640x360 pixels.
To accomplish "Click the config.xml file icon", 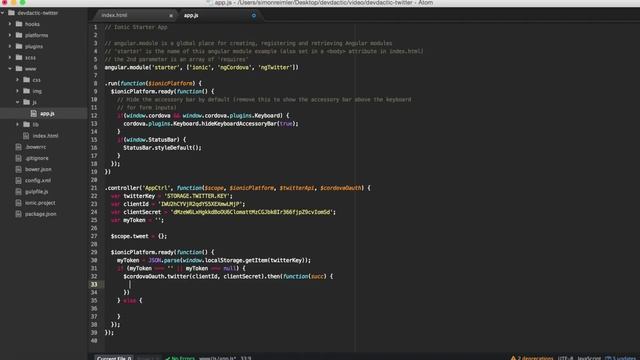I will click(x=18, y=180).
